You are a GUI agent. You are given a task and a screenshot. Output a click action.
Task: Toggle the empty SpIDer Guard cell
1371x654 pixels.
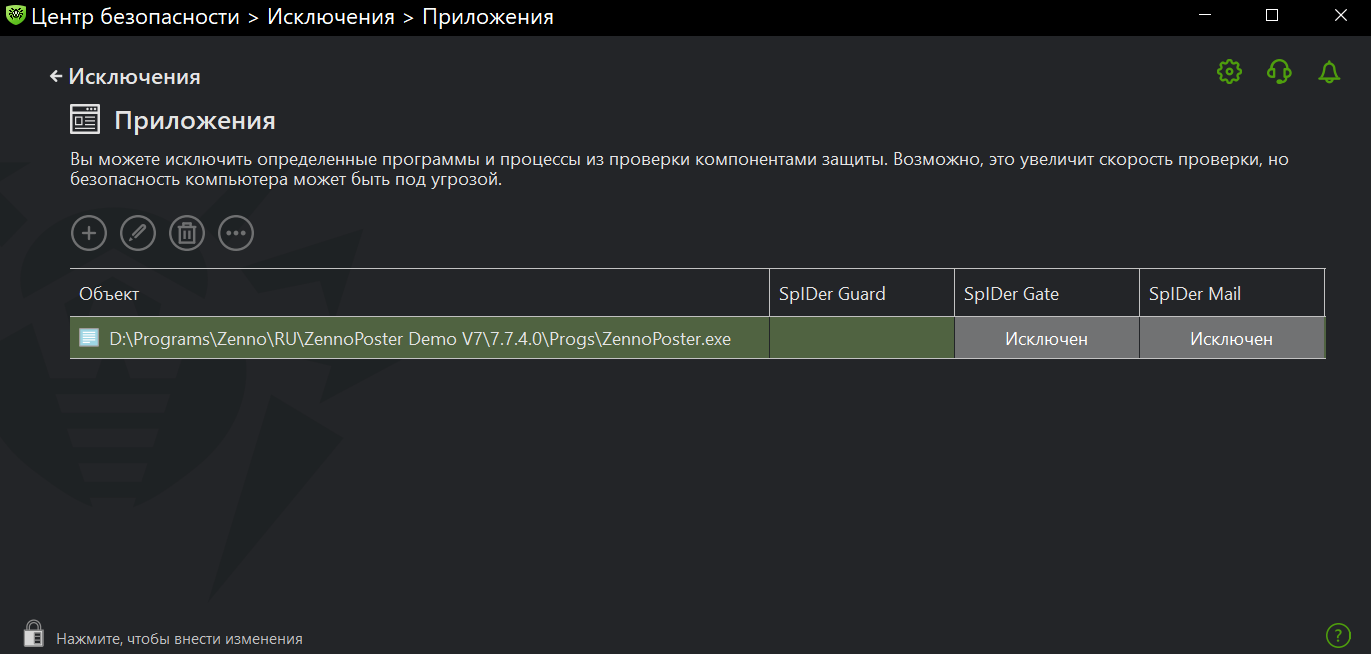coord(861,339)
